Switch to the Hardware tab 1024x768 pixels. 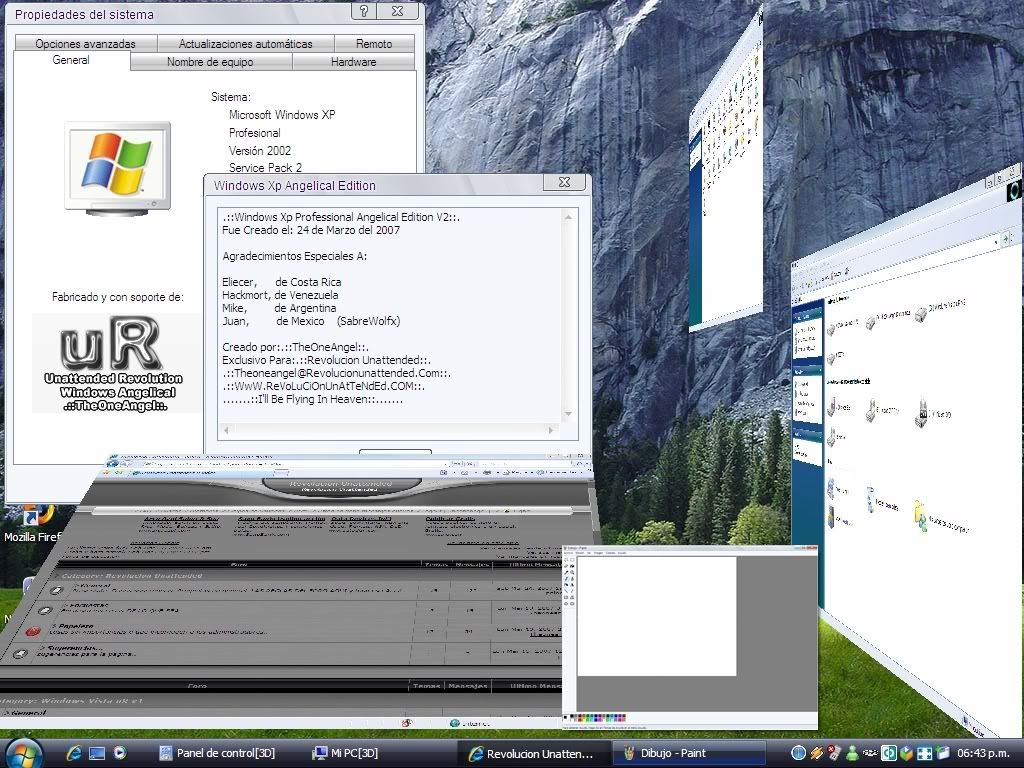[x=353, y=62]
